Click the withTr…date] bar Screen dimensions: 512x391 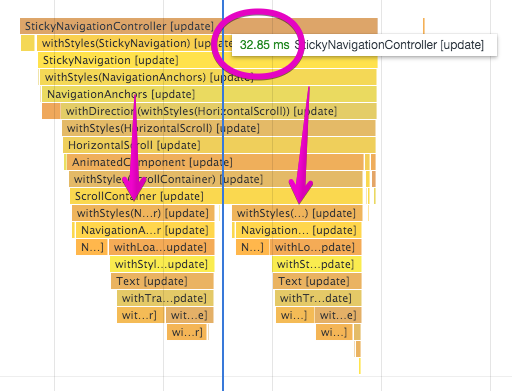tap(318, 298)
